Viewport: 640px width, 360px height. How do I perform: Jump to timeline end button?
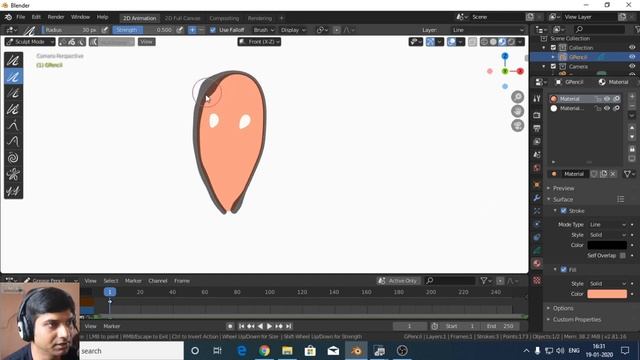[x=289, y=326]
